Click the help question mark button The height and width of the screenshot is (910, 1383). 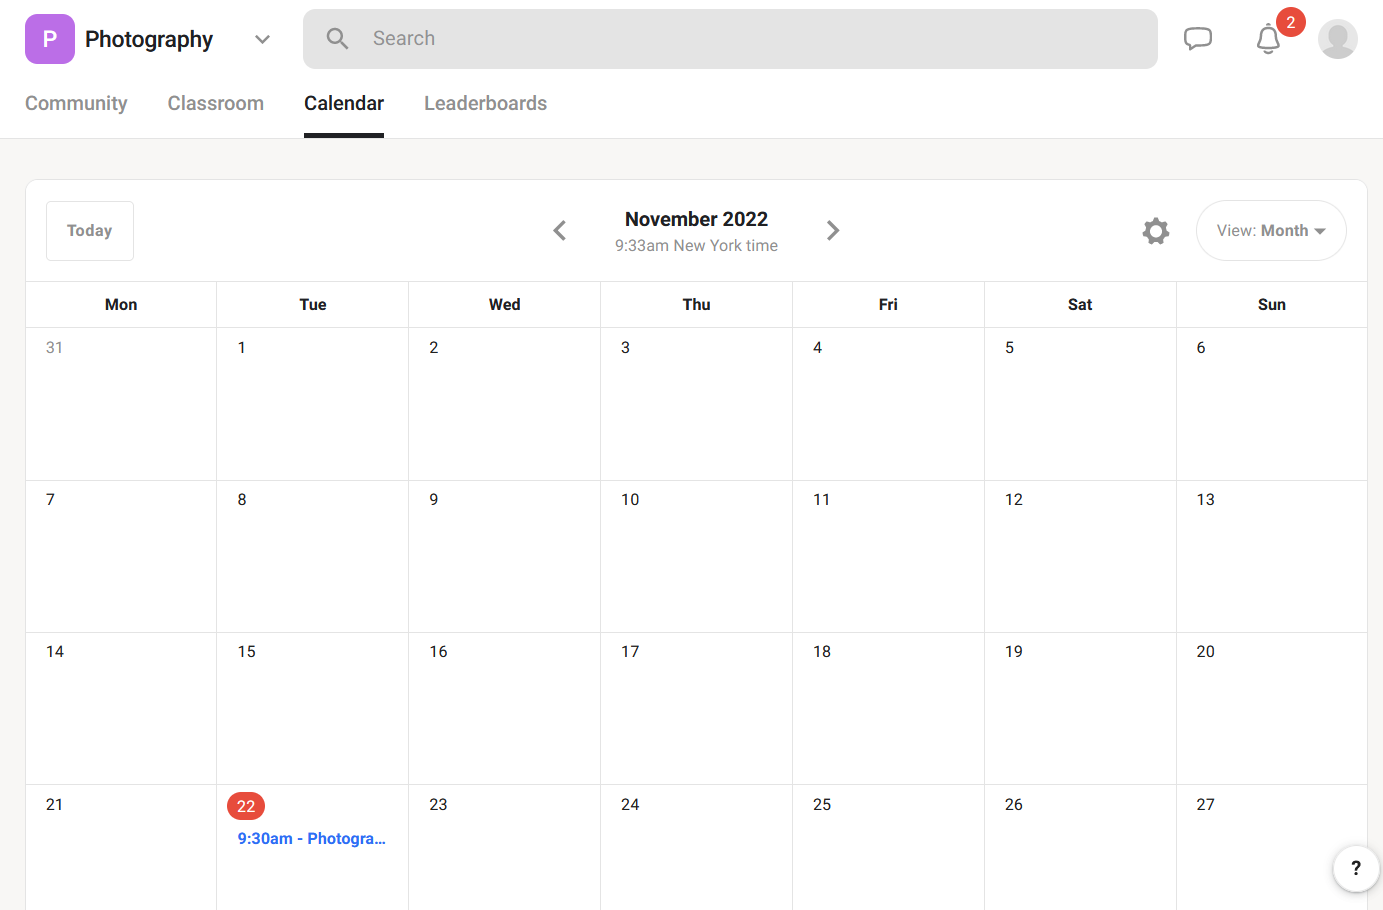[x=1356, y=868]
